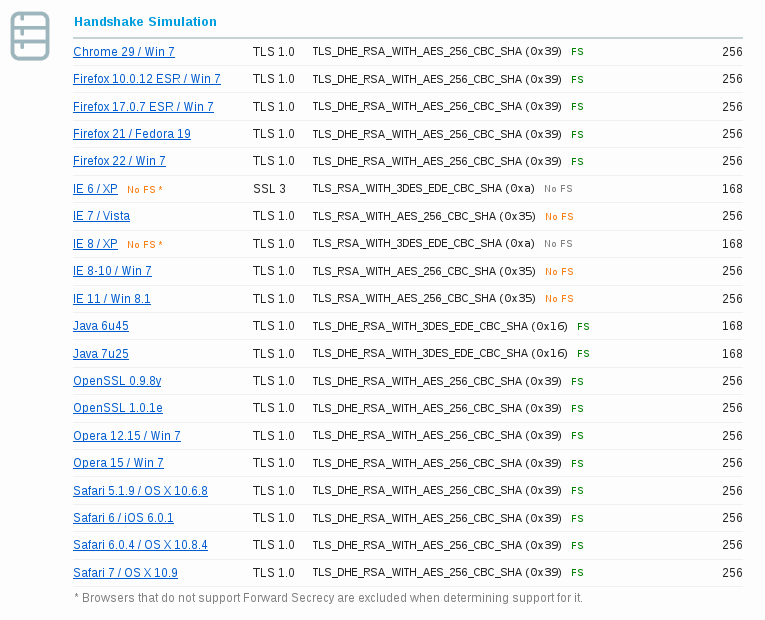765x620 pixels.
Task: Click the handshake simulation table icon
Action: point(30,36)
